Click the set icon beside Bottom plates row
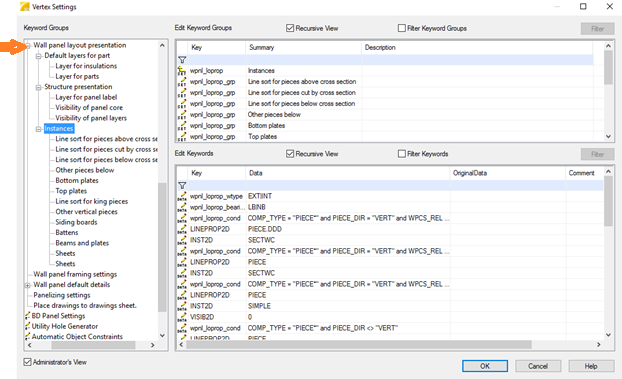 pyautogui.click(x=182, y=125)
